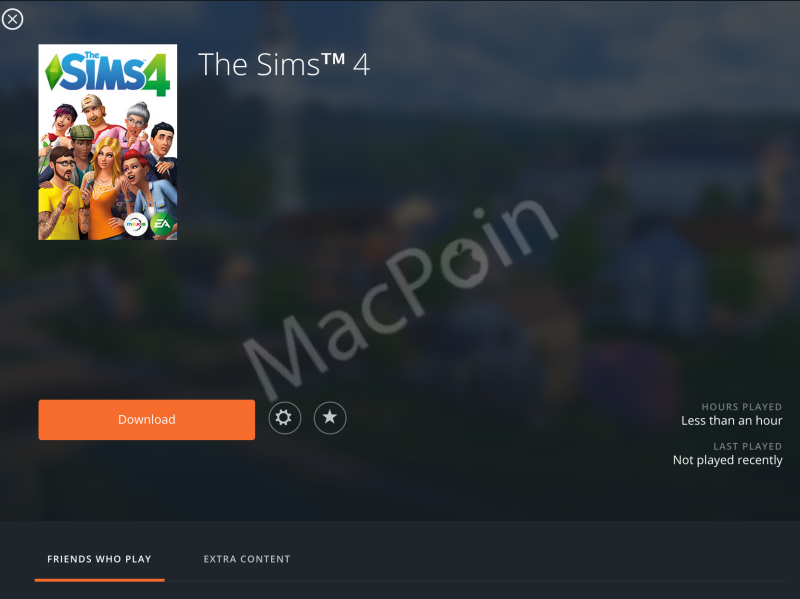
Task: Click the Sims 4 box art thumbnail
Action: tap(108, 142)
